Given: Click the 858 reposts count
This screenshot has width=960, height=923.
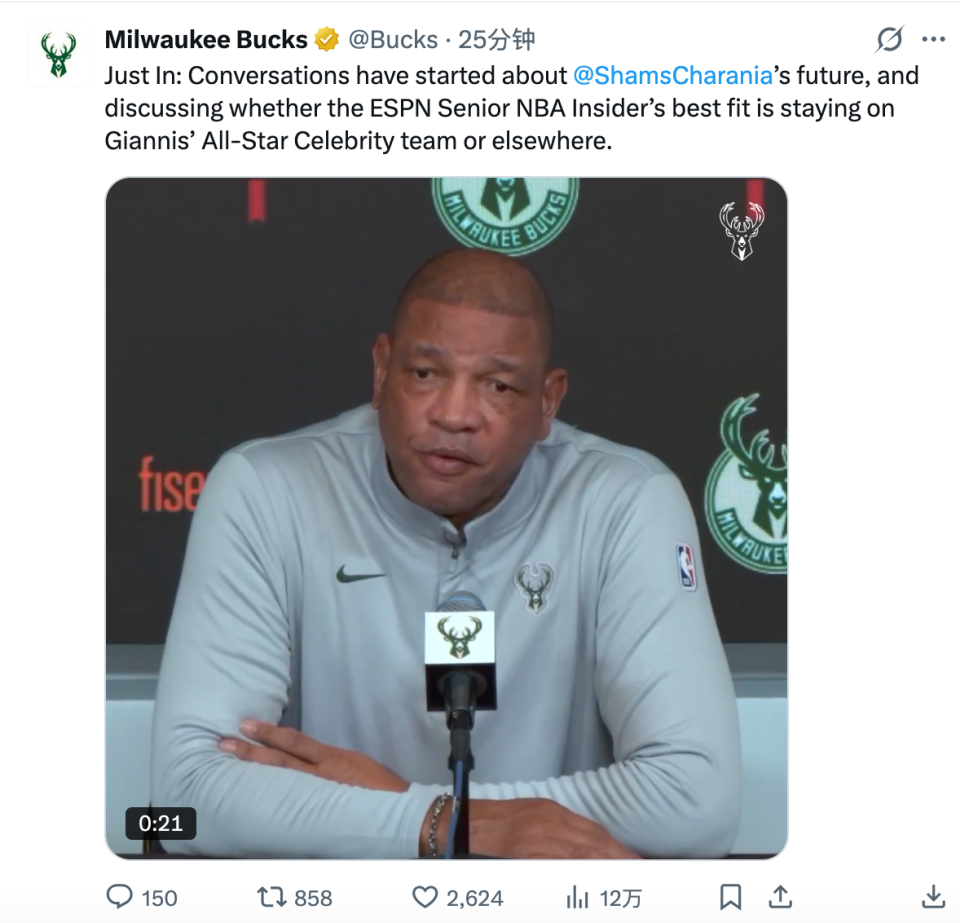Looking at the screenshot, I should pos(313,897).
